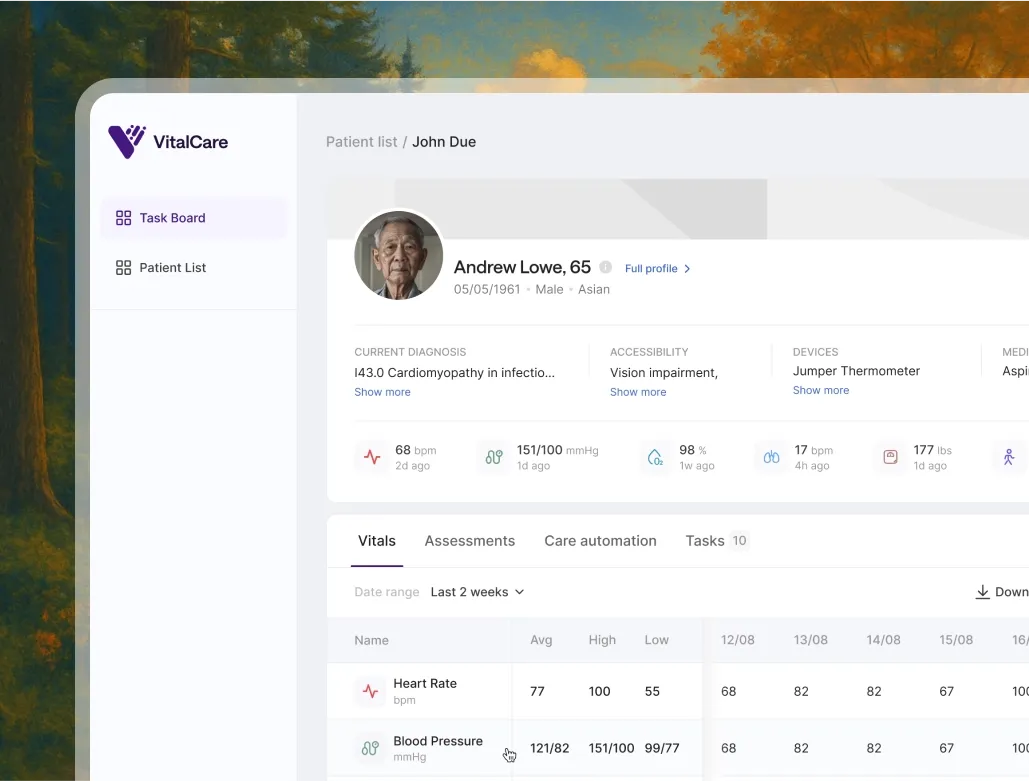Viewport: 1029px width, 781px height.
Task: Expand Show more under Current Diagnosis
Action: (x=383, y=392)
